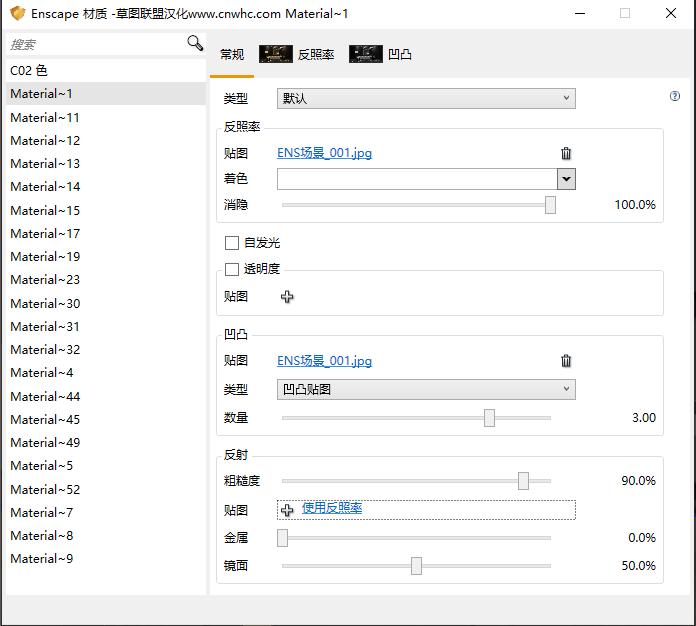Click the 着色 color swatch field
The image size is (696, 626).
(417, 179)
